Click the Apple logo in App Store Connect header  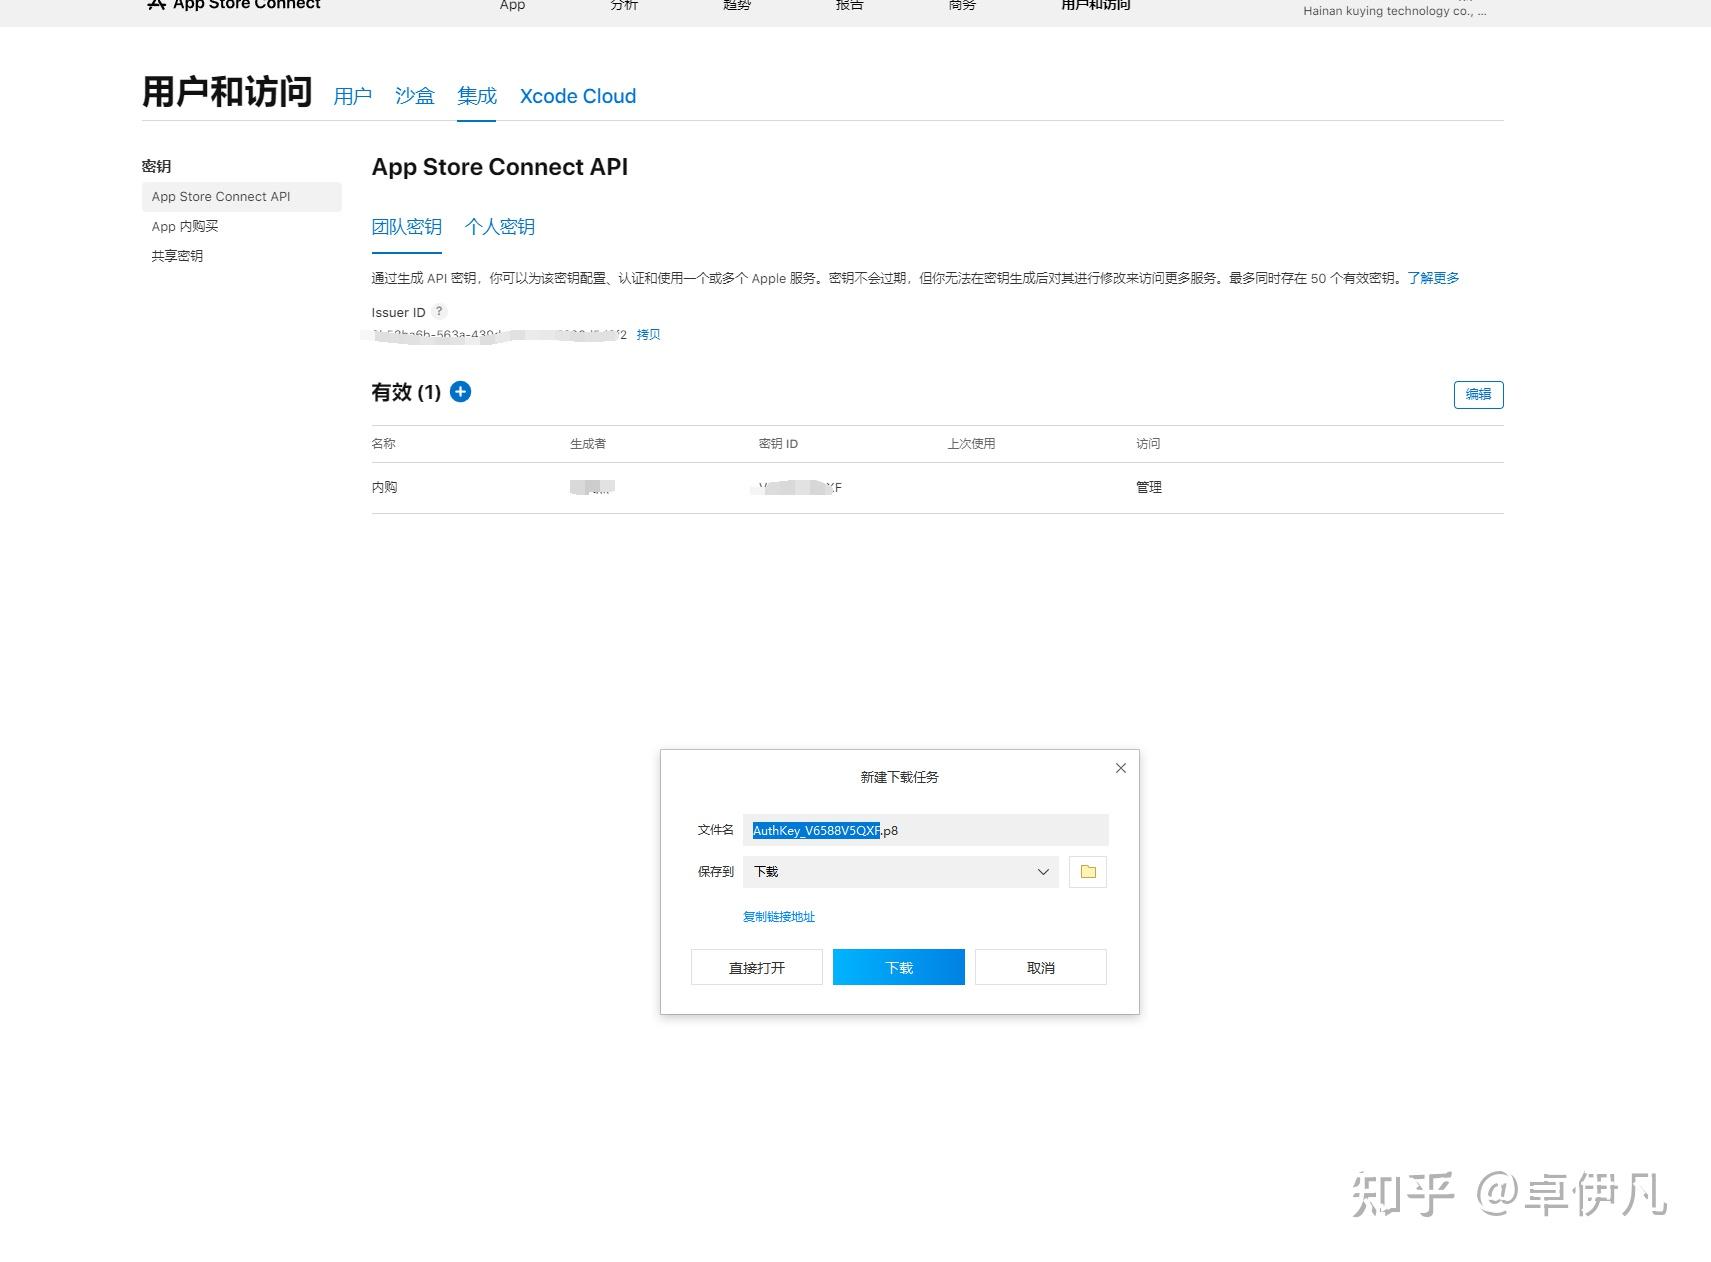click(x=156, y=5)
